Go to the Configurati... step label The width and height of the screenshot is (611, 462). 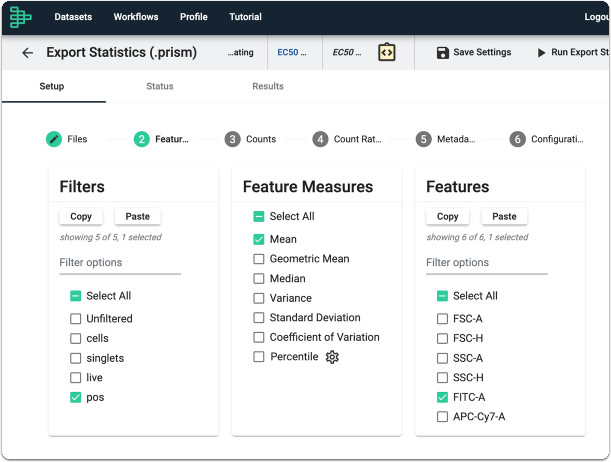[x=557, y=139]
